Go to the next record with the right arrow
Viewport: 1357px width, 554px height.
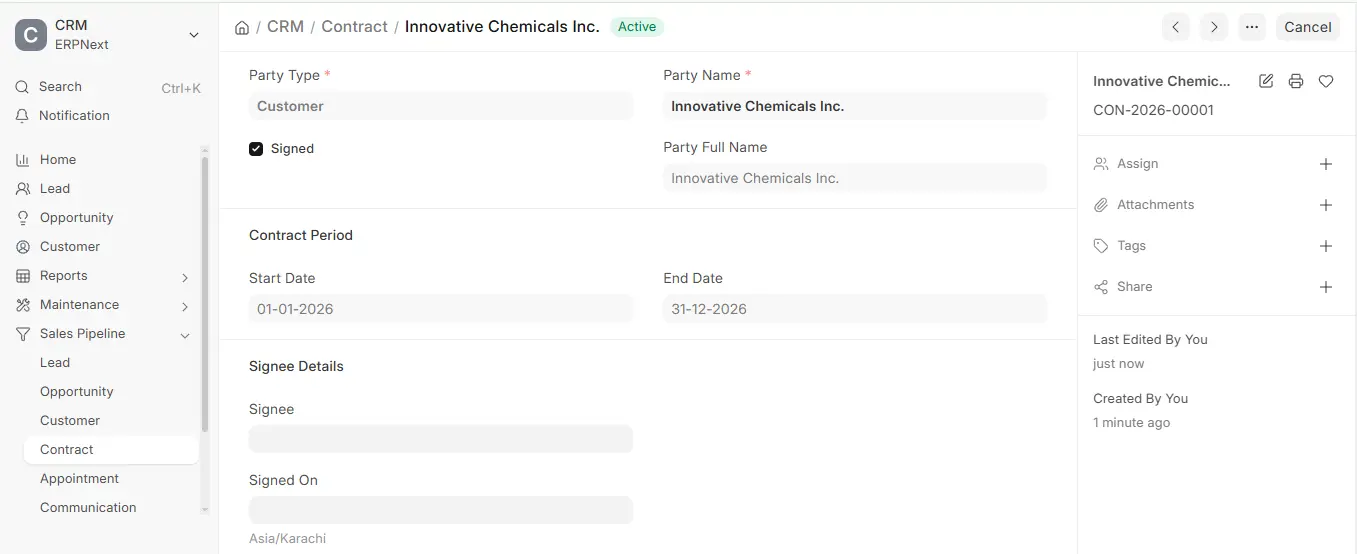point(1214,27)
